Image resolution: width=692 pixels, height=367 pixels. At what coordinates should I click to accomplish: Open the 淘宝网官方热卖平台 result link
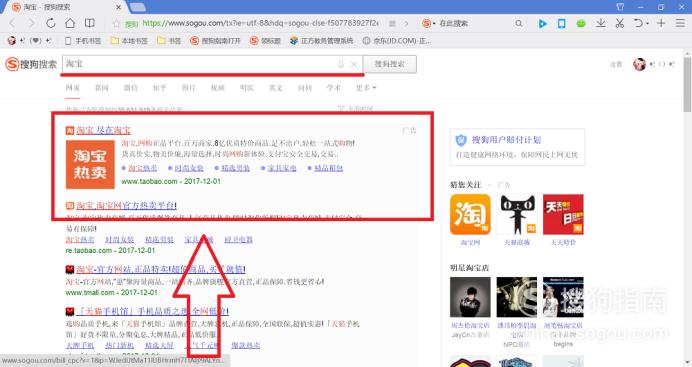click(x=126, y=206)
